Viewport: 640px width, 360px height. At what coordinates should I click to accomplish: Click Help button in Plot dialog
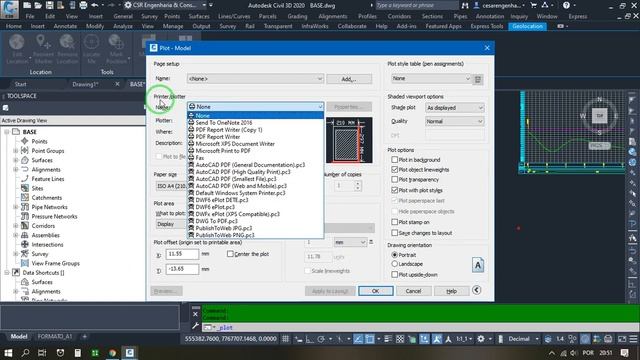click(451, 291)
